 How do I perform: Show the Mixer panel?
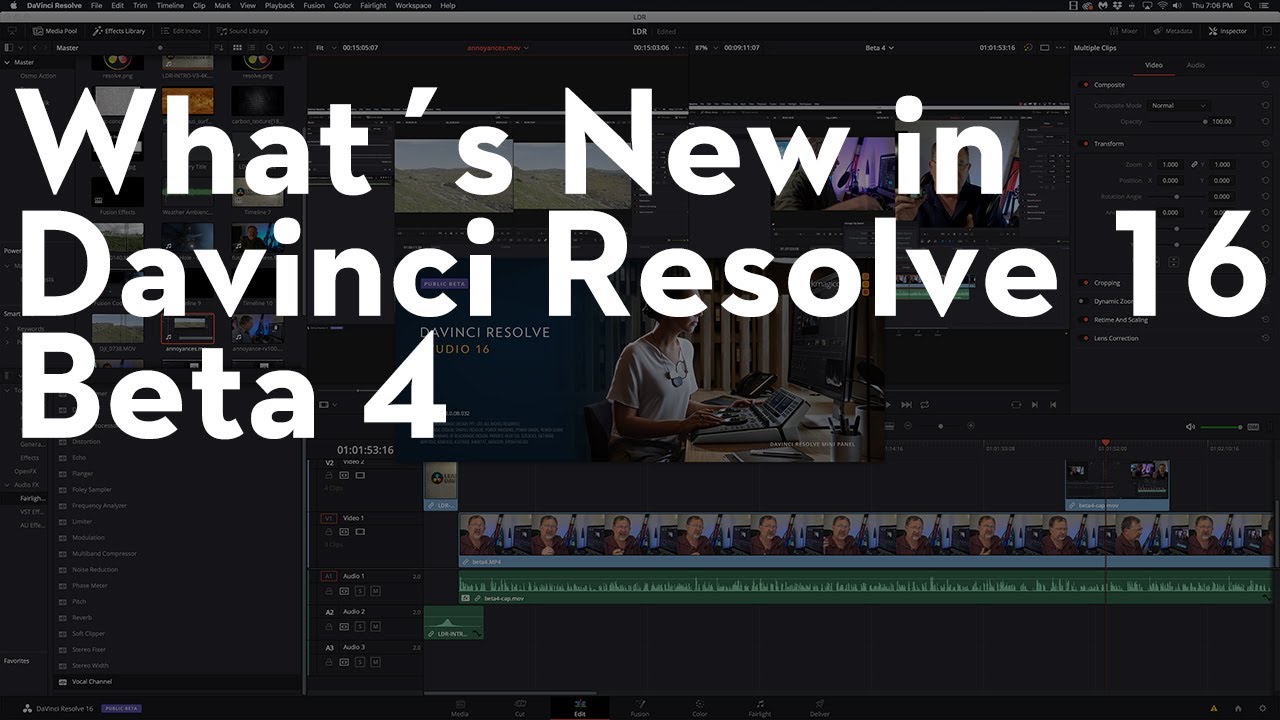pos(1123,31)
